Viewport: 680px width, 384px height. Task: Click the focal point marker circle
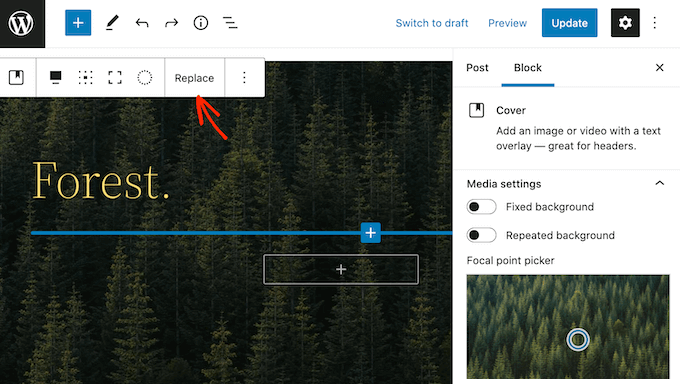(x=578, y=339)
